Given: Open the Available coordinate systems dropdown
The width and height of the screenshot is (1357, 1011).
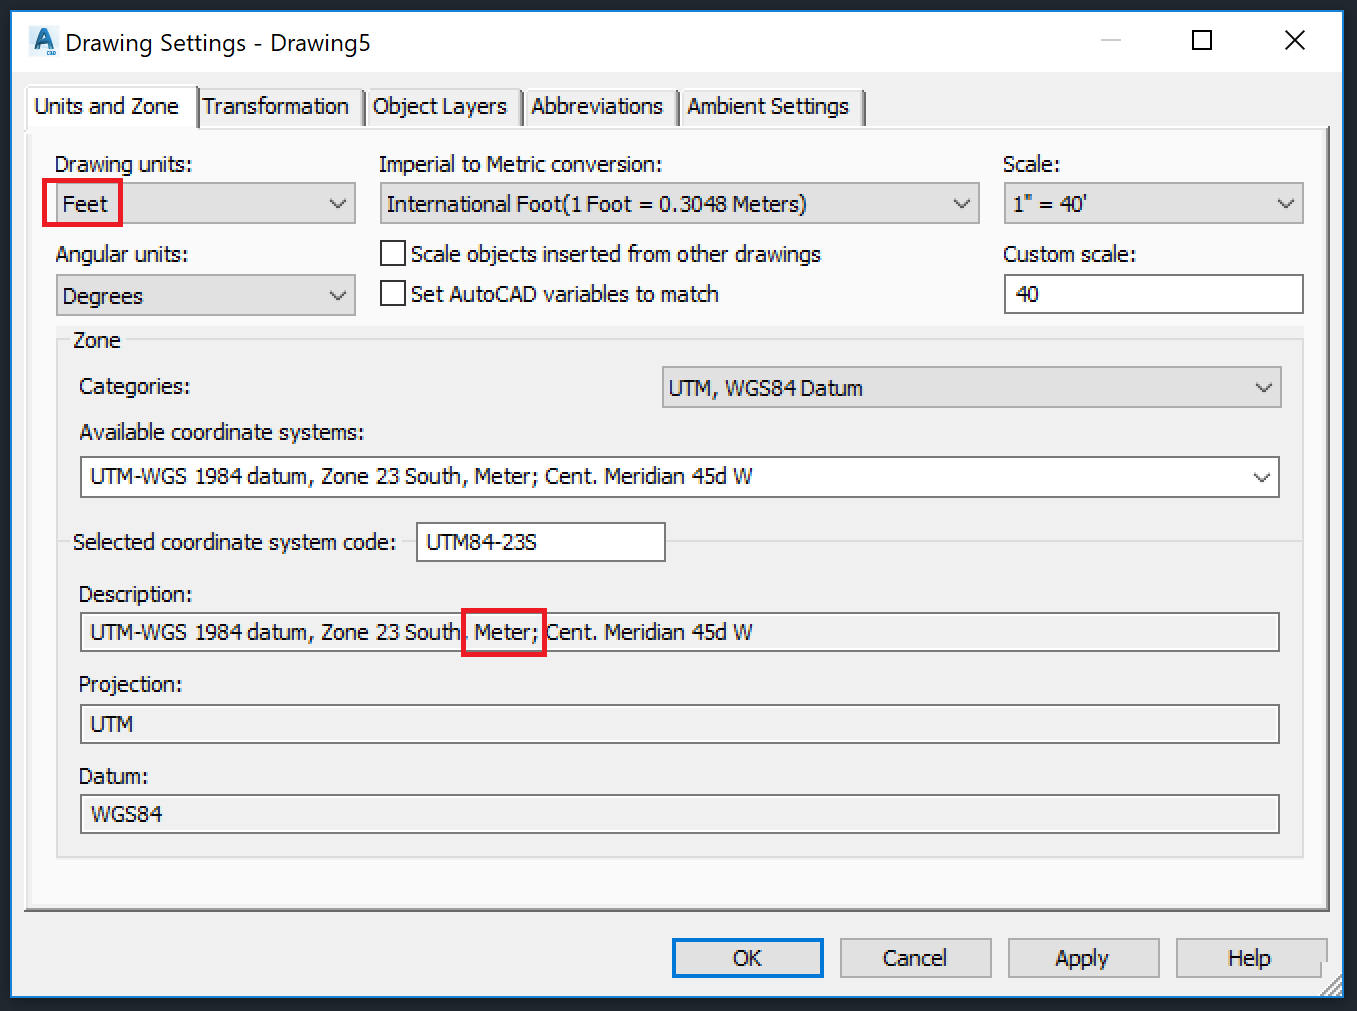Looking at the screenshot, I should click(679, 477).
